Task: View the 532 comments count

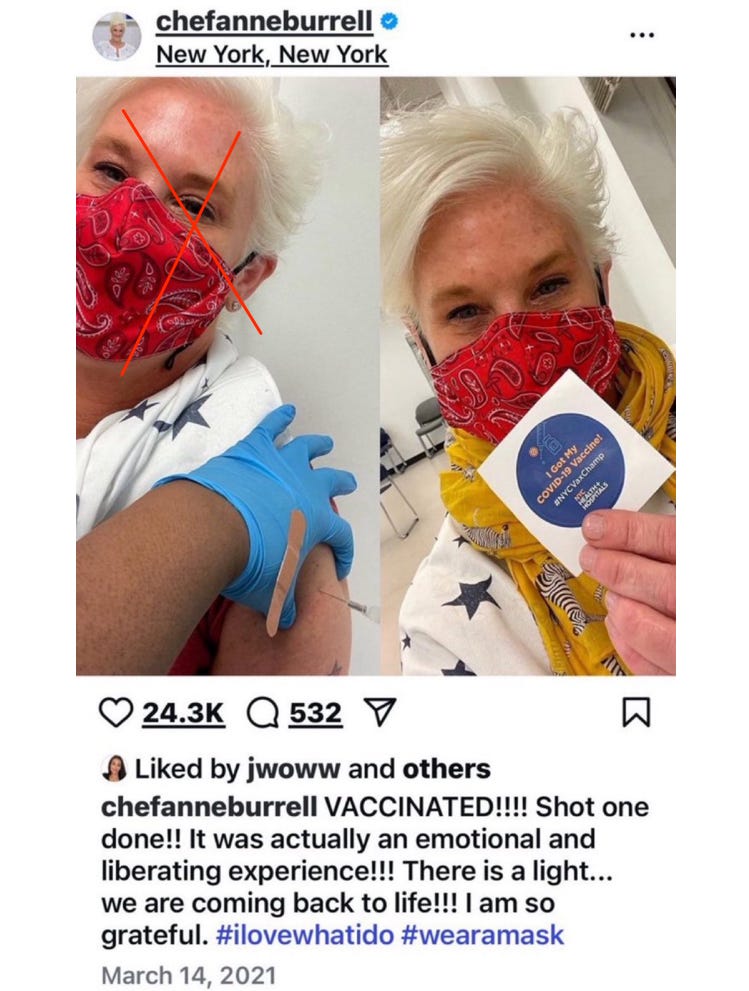Action: pos(316,713)
